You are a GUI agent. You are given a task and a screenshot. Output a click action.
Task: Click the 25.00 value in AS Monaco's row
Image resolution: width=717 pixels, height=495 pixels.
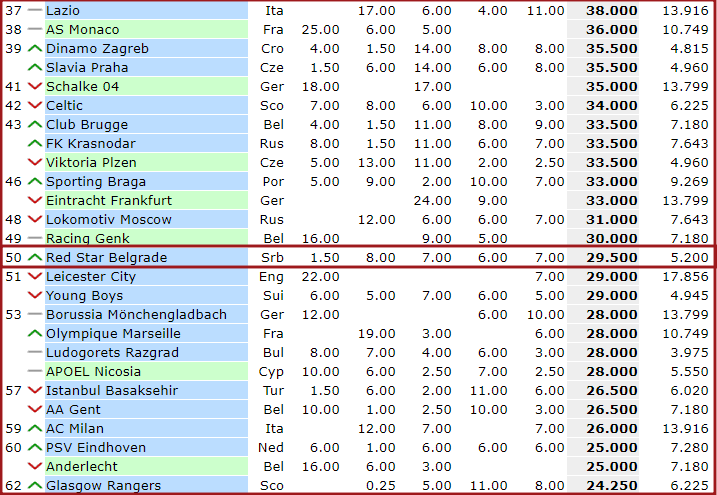click(x=321, y=30)
